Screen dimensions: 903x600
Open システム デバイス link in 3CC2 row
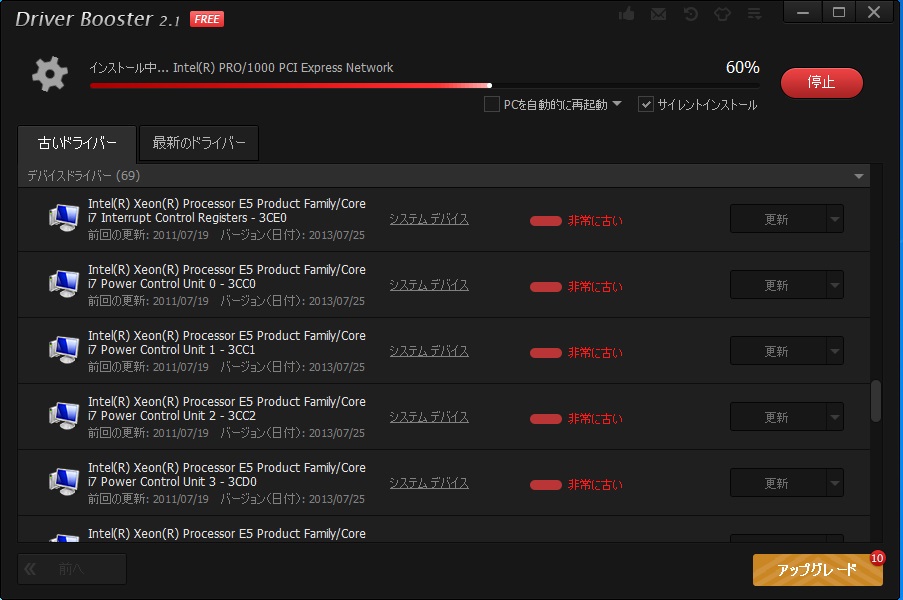pos(429,417)
